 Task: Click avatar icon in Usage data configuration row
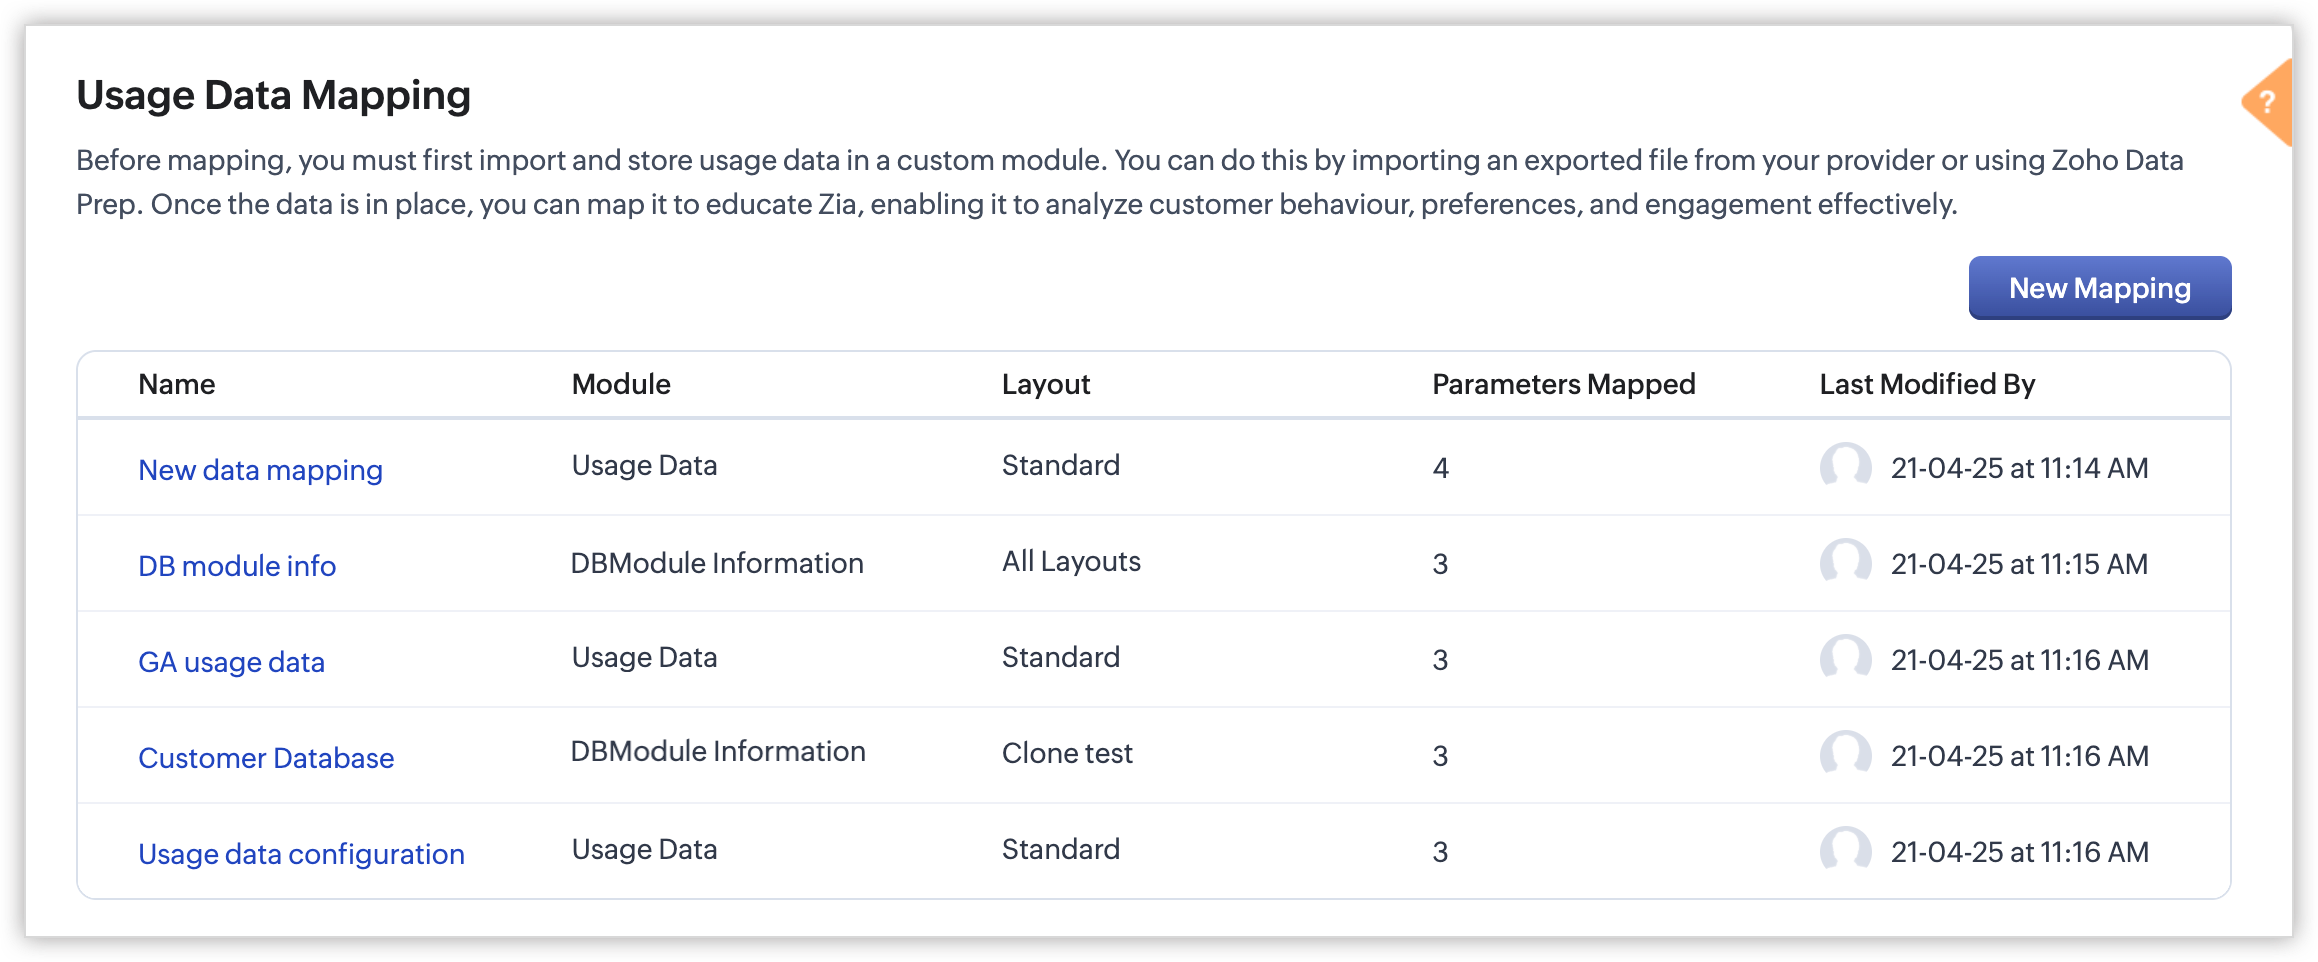click(1845, 851)
